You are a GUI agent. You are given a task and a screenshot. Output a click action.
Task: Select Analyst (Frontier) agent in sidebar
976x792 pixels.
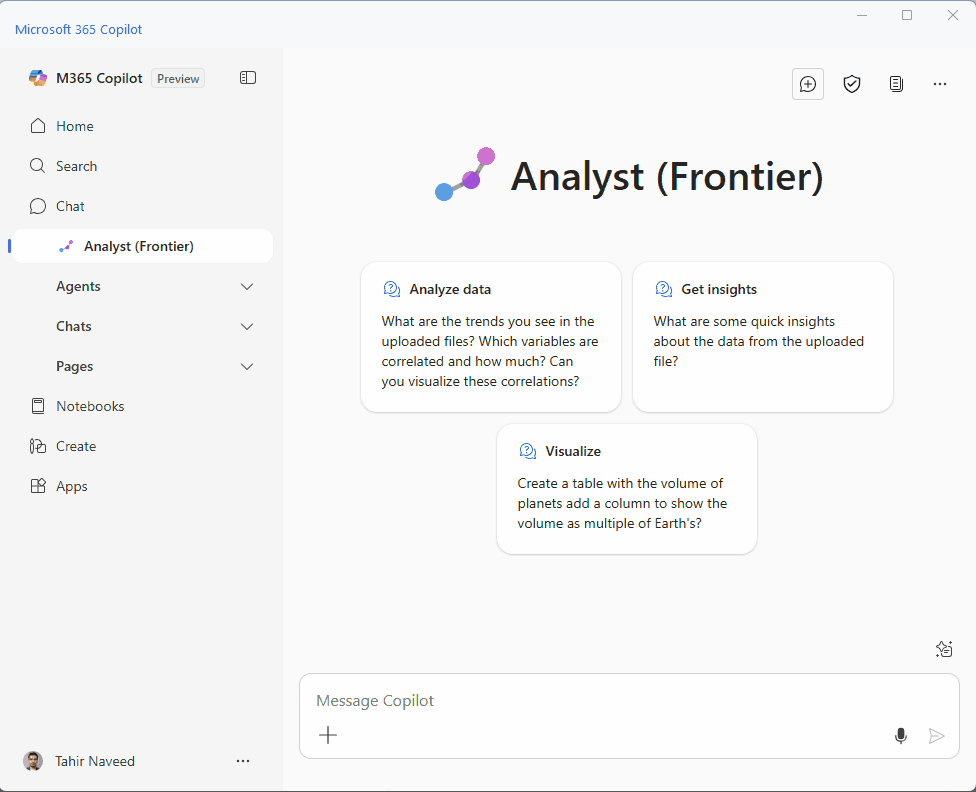(143, 246)
